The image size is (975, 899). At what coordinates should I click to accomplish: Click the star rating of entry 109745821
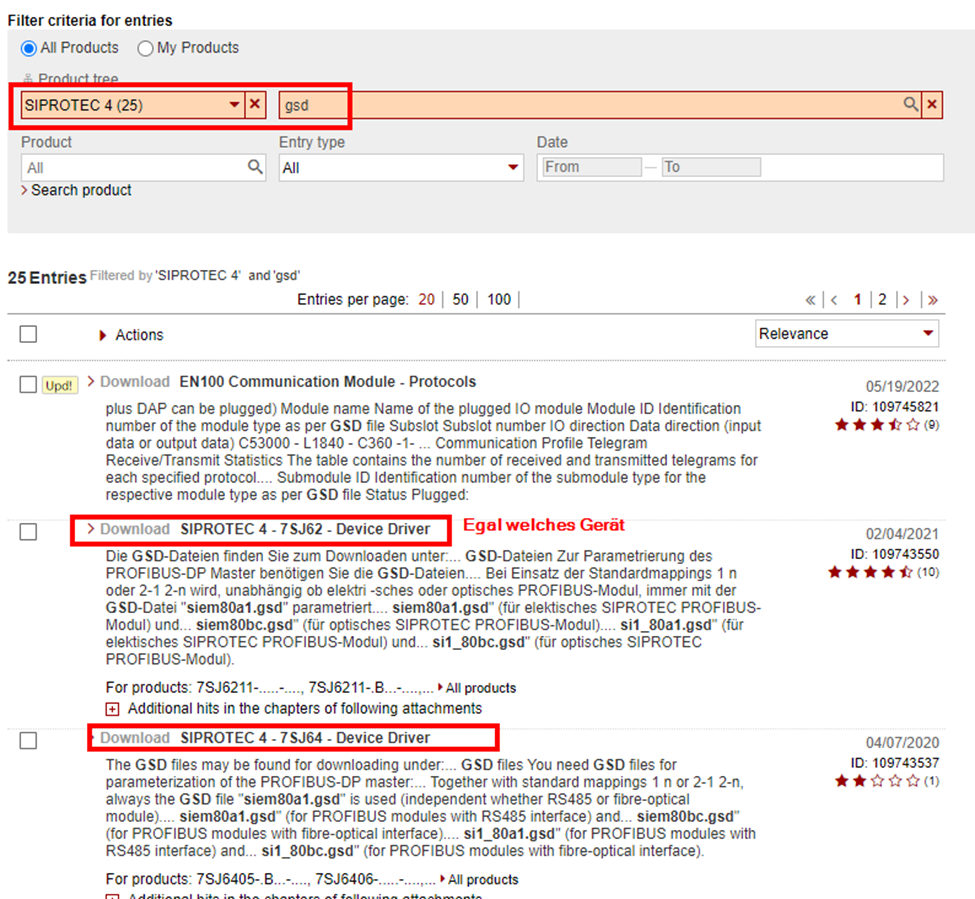pyautogui.click(x=877, y=425)
